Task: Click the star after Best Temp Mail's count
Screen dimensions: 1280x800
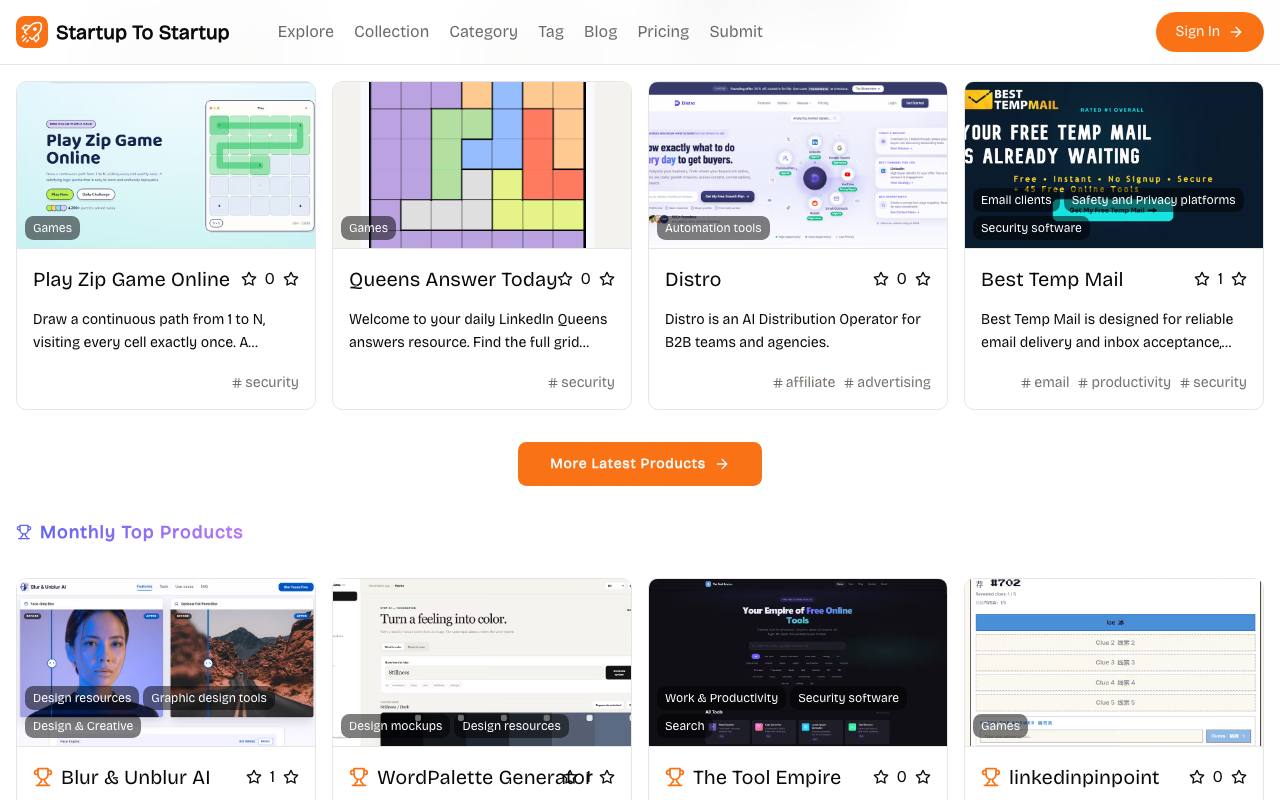Action: (x=1239, y=279)
